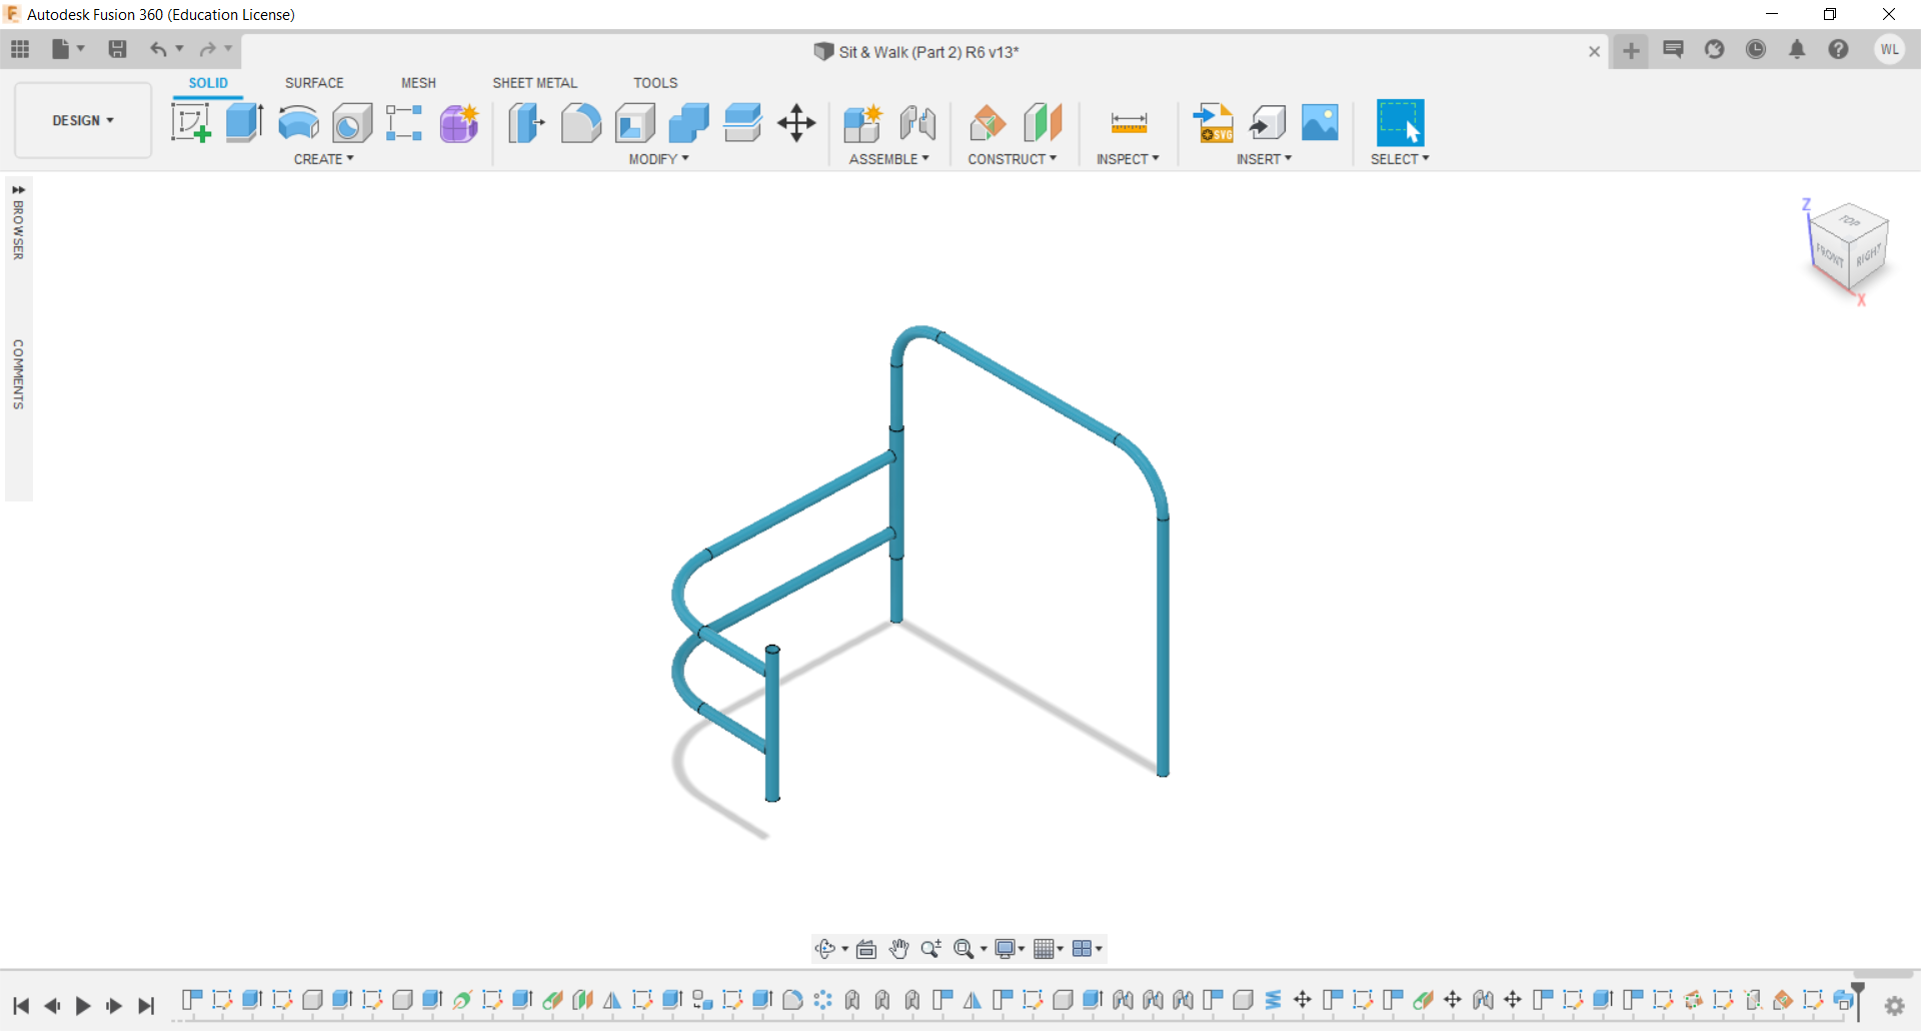Activate the Pan tool in navigation bar

point(898,949)
